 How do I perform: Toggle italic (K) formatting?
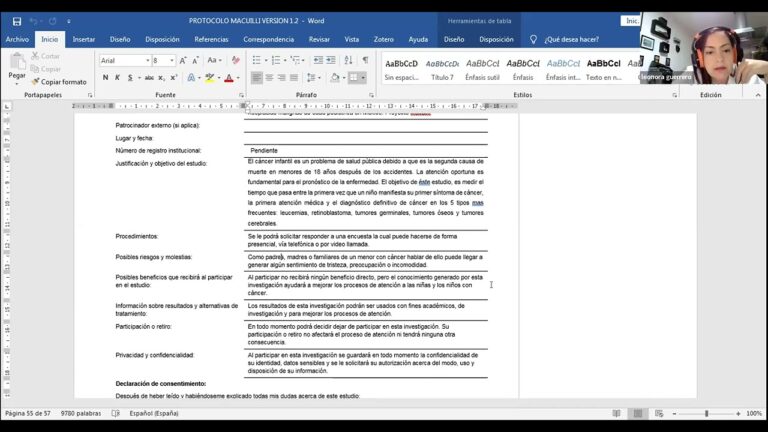click(118, 77)
